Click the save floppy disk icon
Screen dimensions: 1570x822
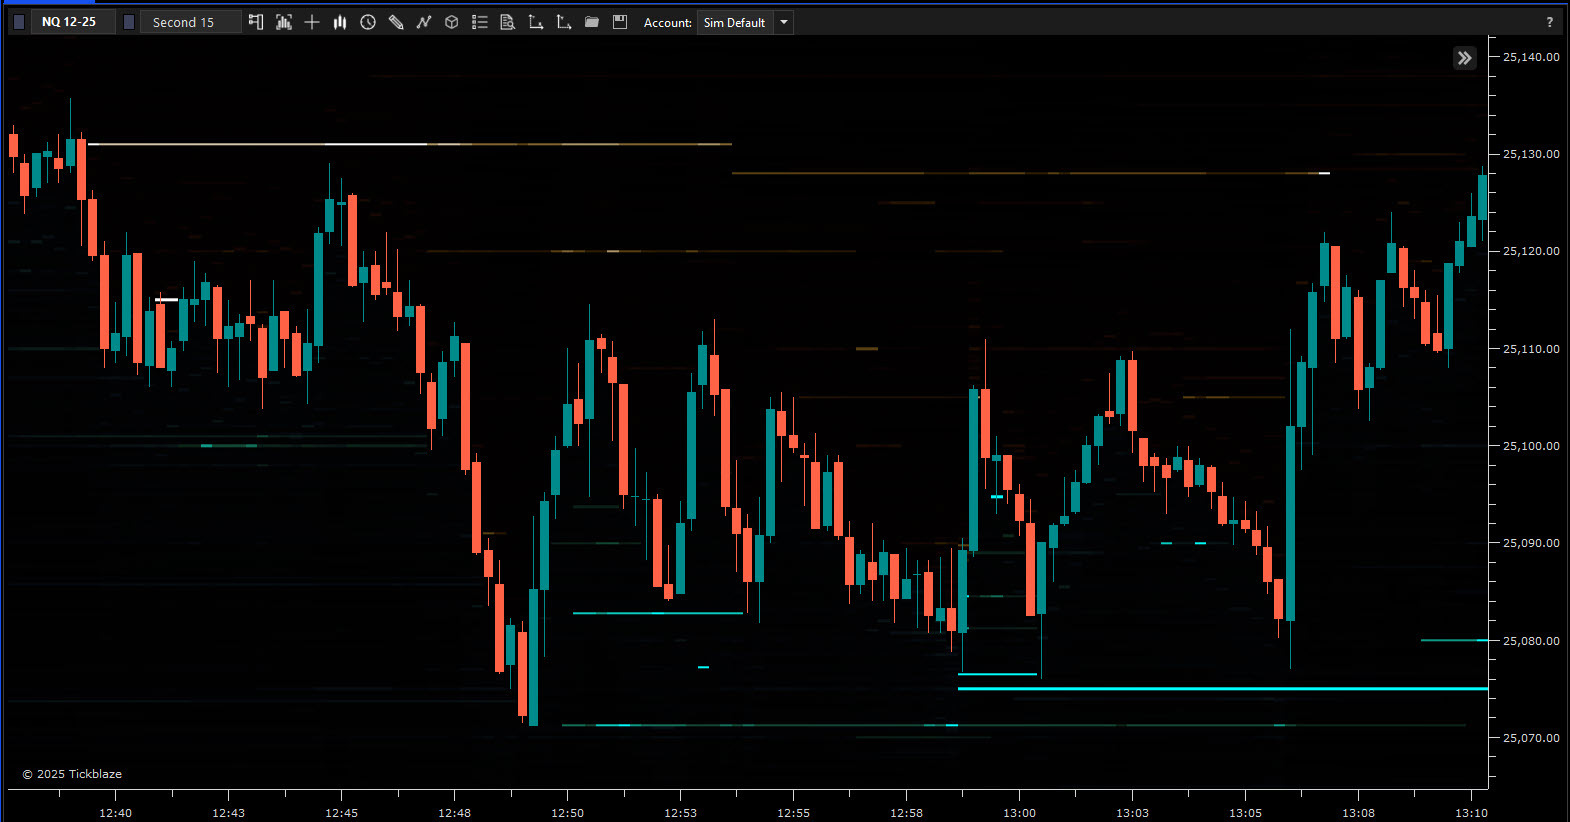tap(620, 22)
